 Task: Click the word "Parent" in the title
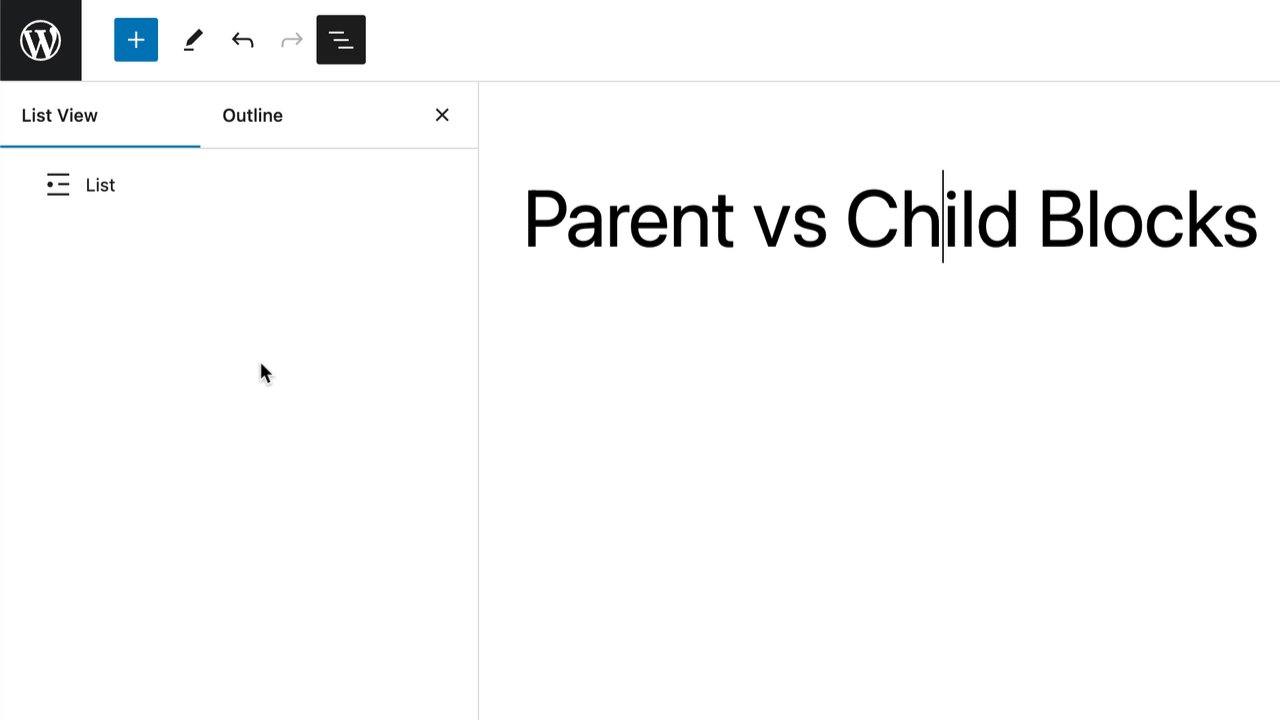click(x=628, y=220)
